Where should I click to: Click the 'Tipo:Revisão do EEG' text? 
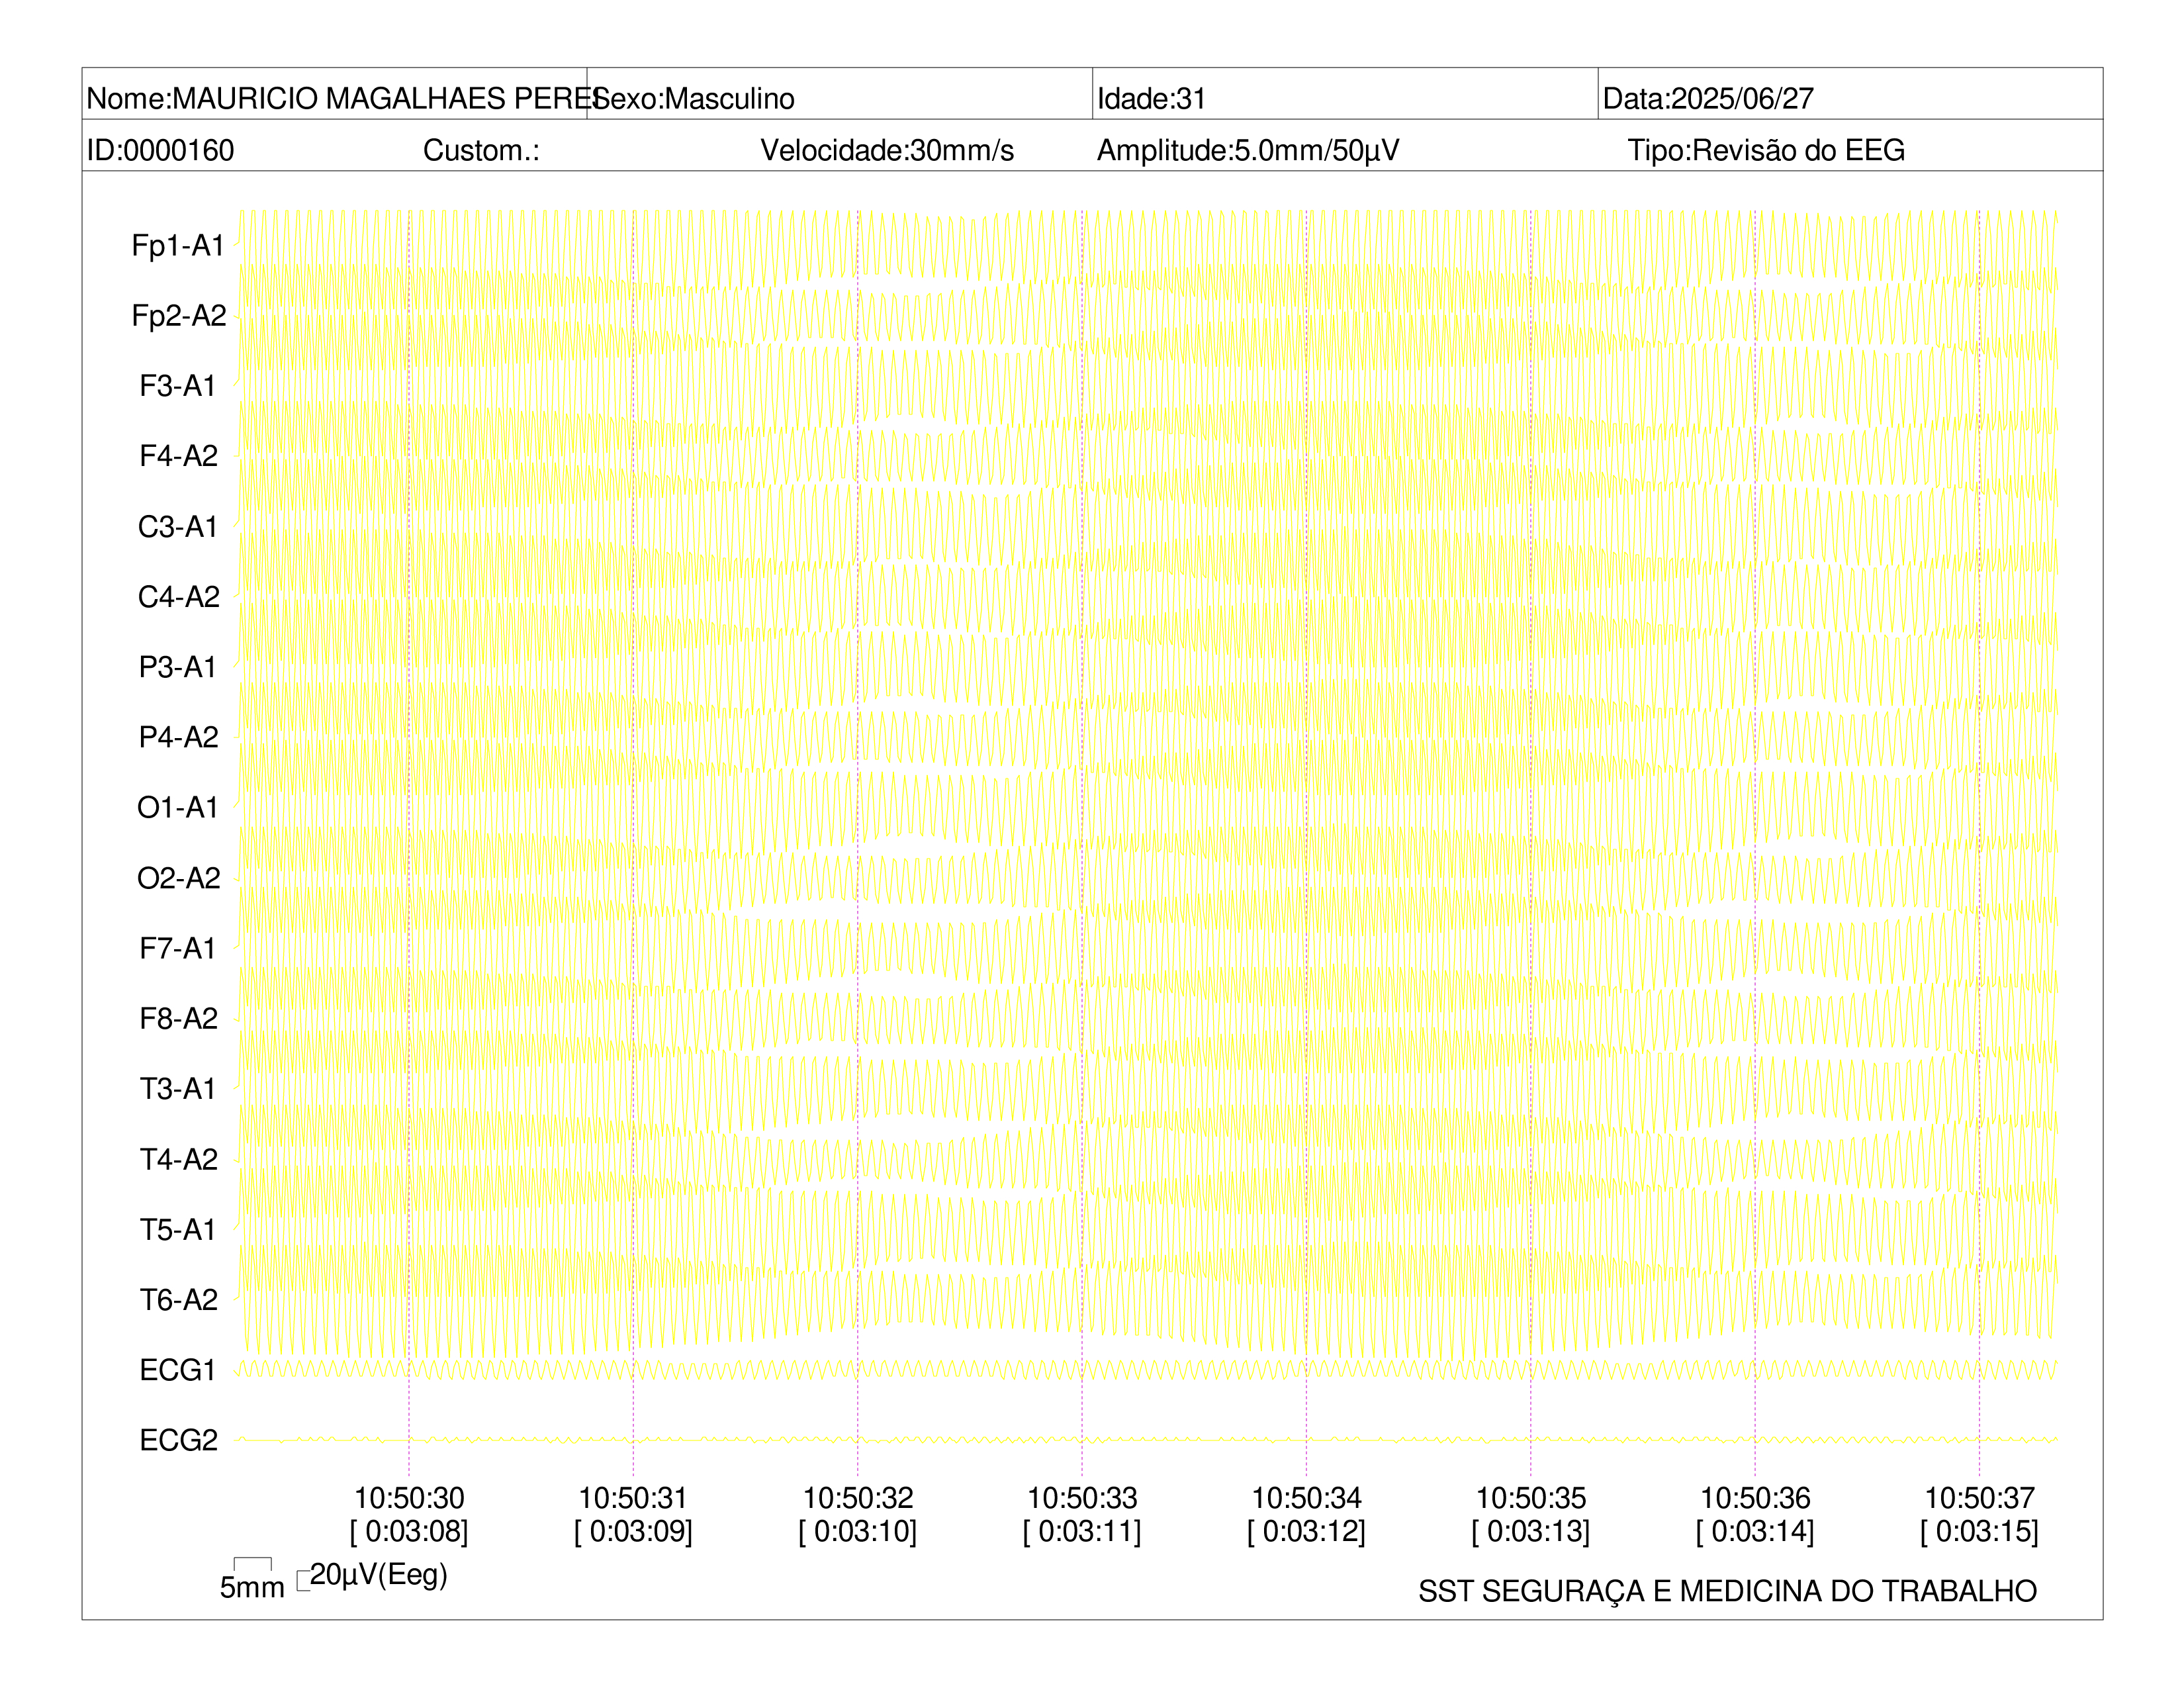click(1766, 150)
